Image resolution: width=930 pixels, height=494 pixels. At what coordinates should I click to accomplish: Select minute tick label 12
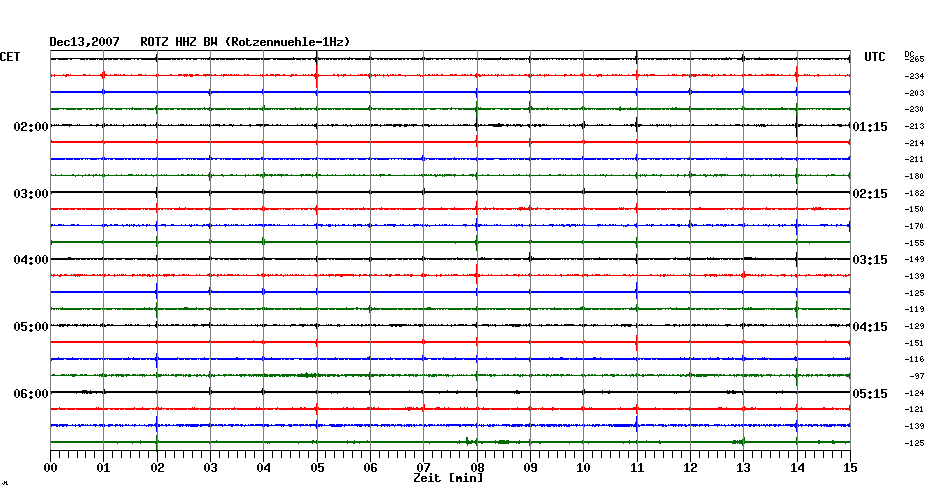tap(690, 468)
